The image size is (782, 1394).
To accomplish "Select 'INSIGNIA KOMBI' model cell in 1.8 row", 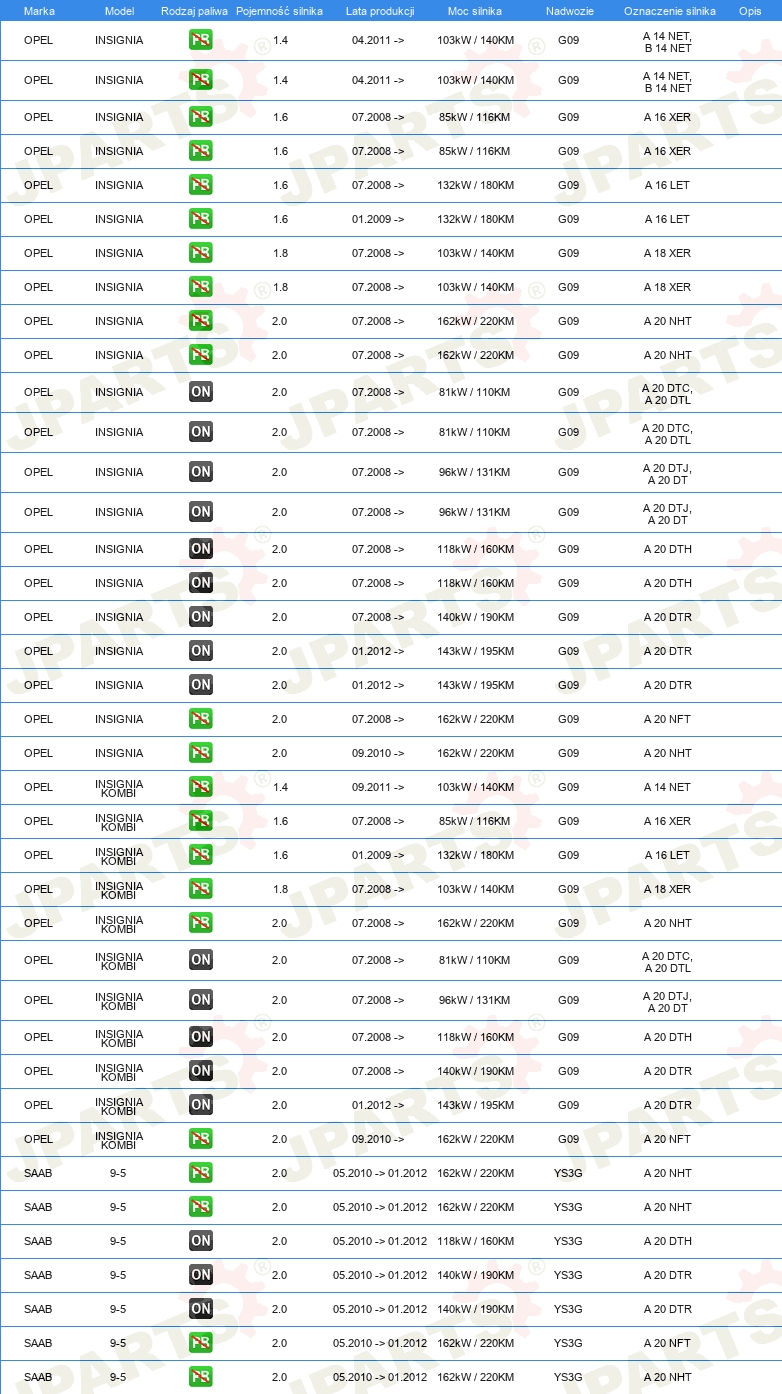I will pos(119,889).
